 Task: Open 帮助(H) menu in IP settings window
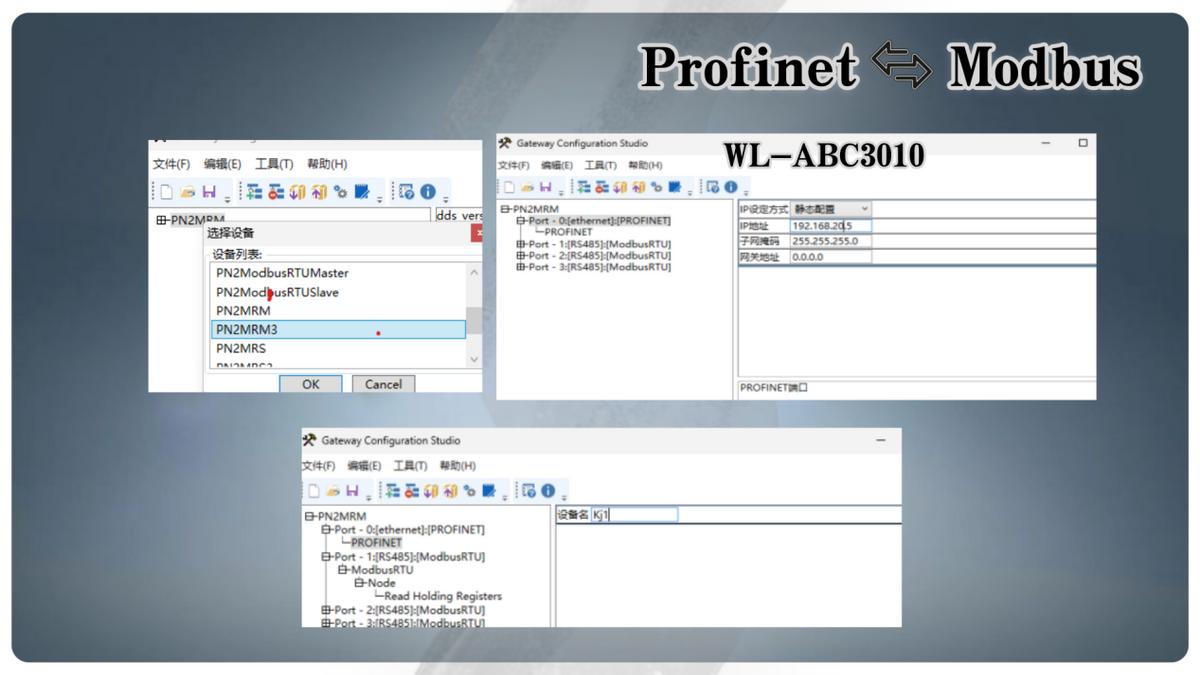pos(645,166)
